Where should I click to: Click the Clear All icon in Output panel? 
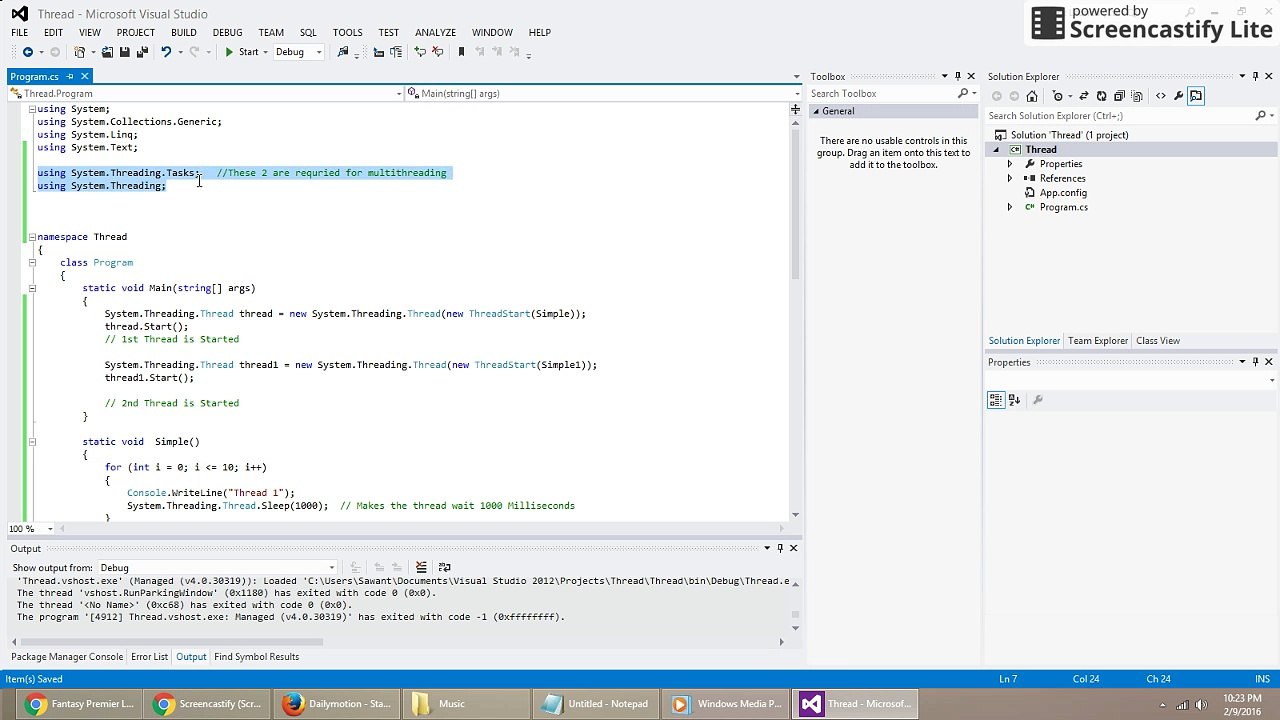click(421, 568)
